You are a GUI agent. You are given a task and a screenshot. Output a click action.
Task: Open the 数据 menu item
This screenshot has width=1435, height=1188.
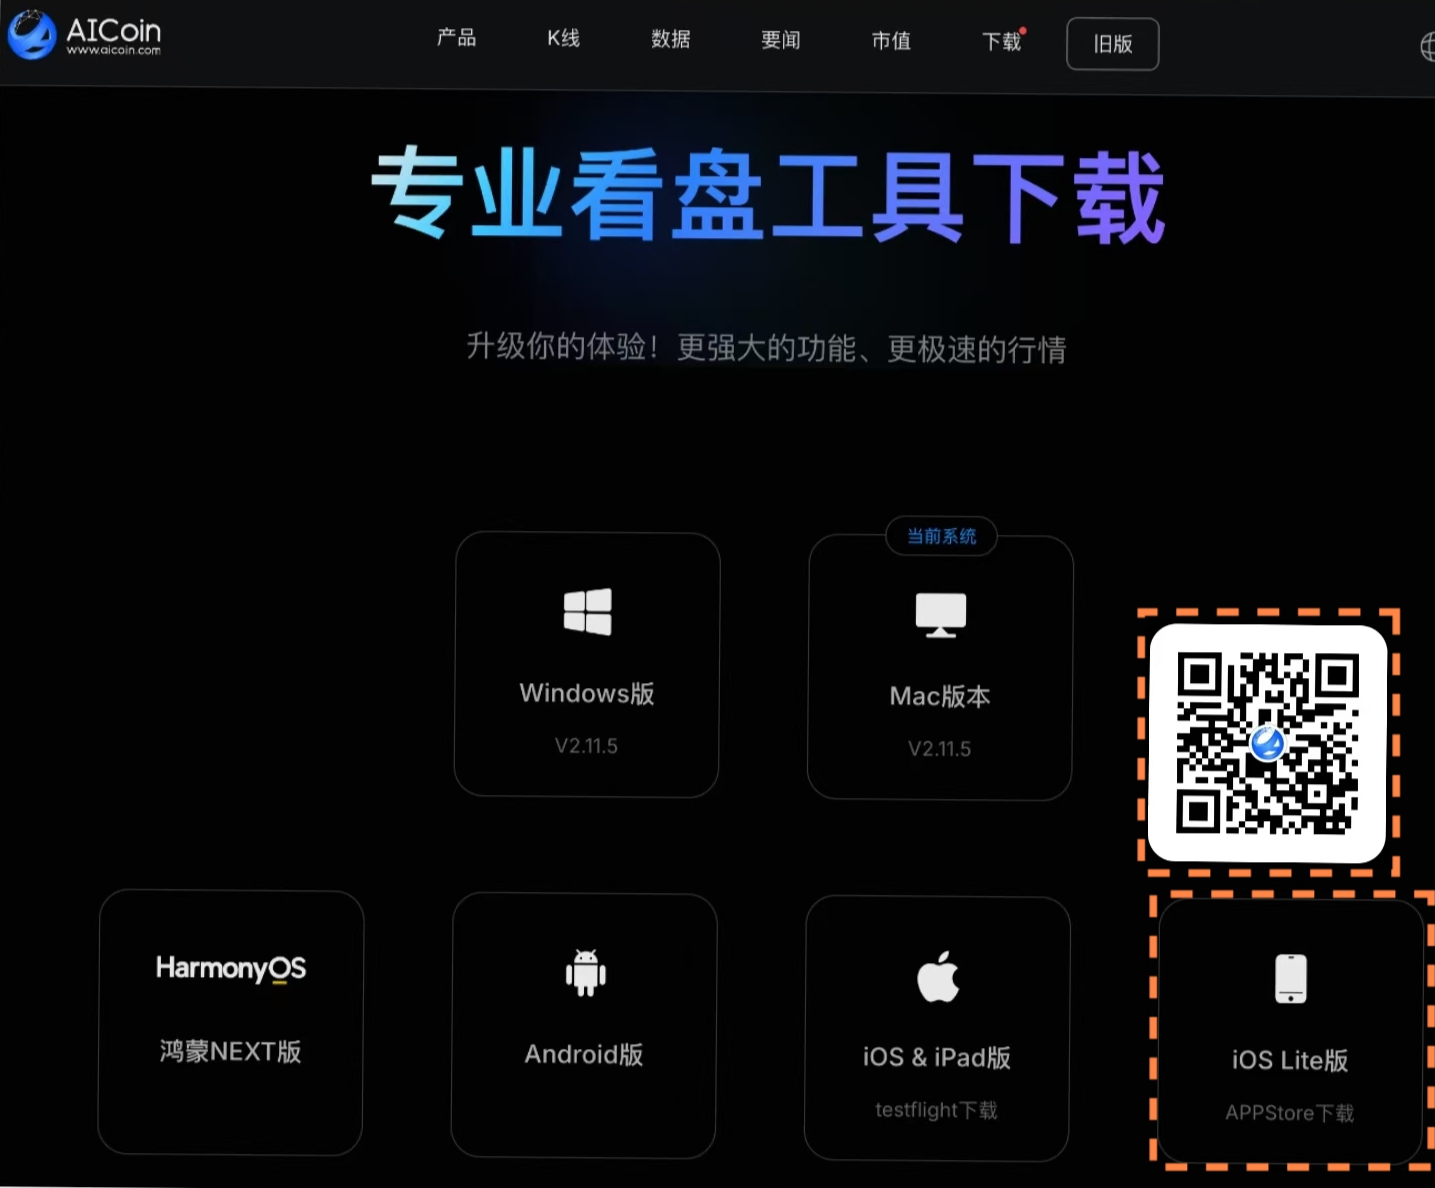671,39
